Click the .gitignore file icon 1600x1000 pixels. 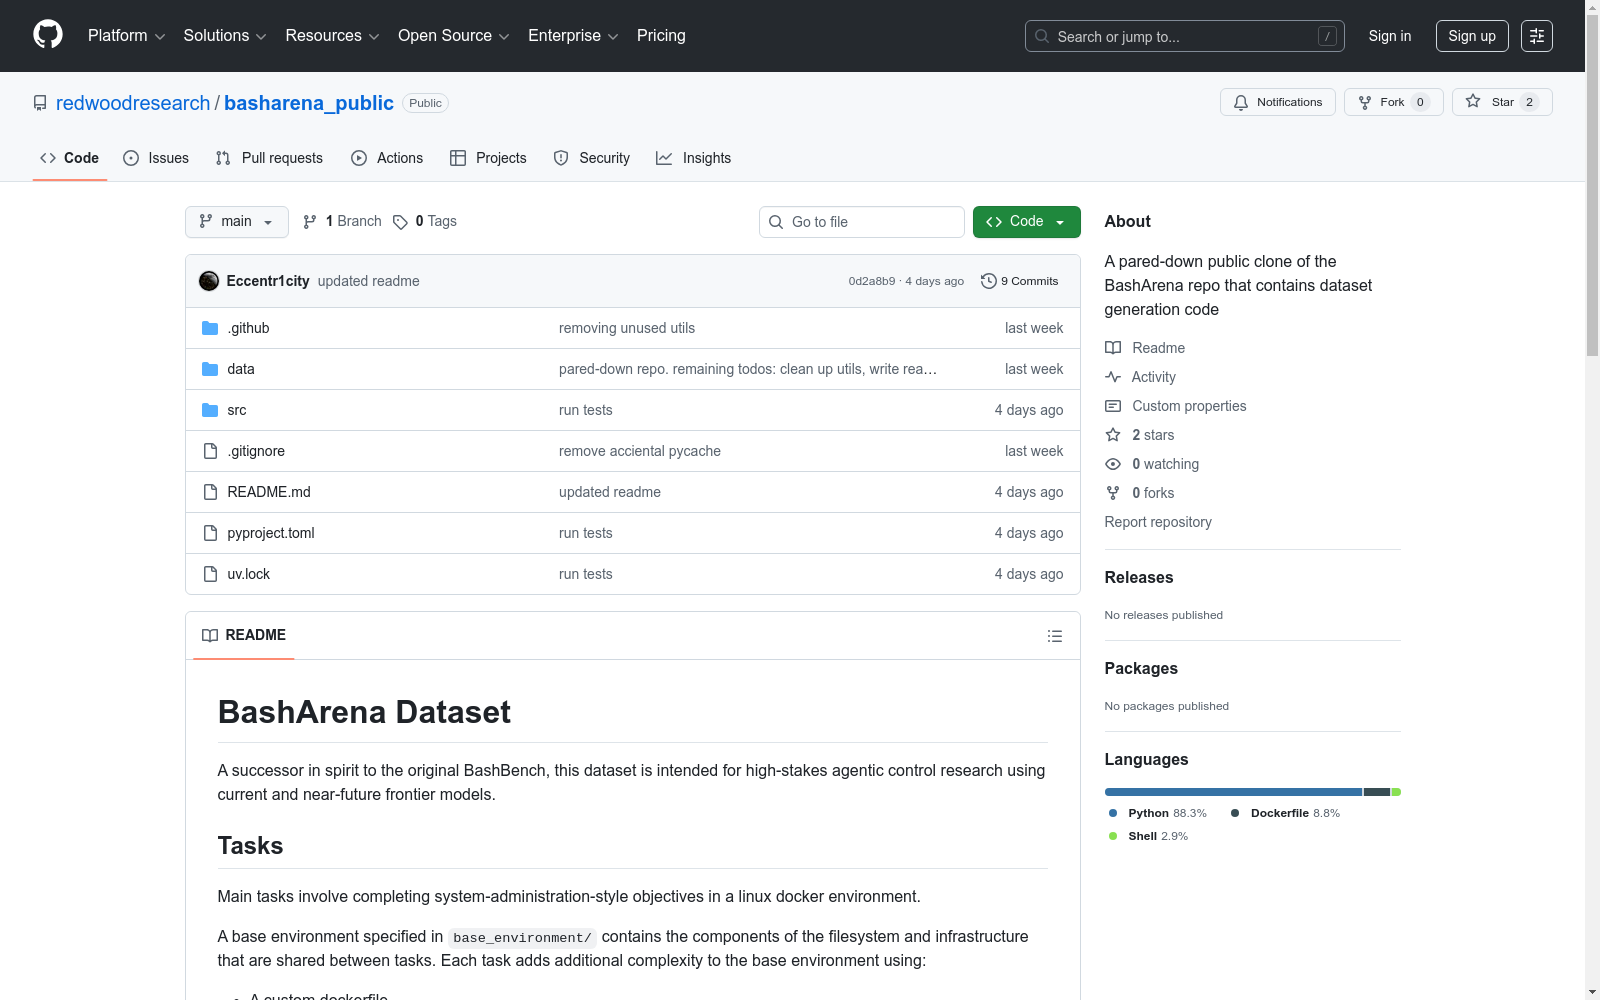click(x=210, y=451)
